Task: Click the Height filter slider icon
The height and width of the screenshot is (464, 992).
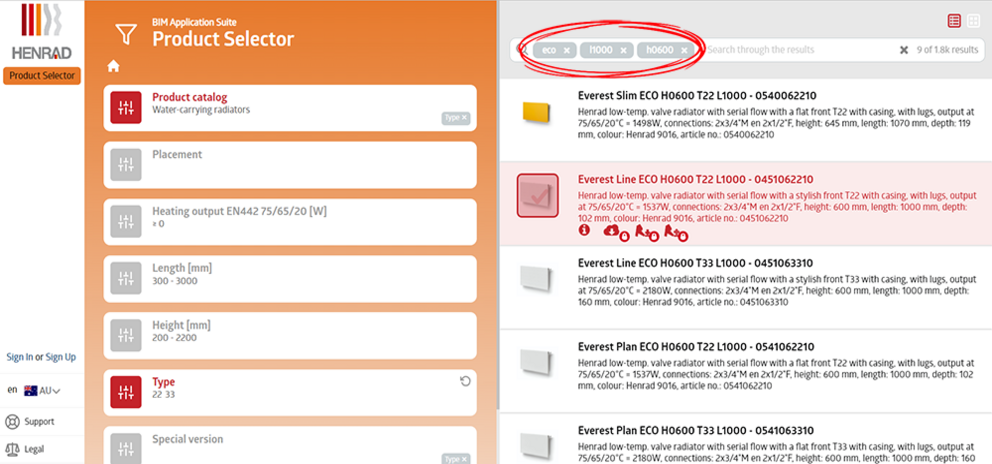Action: [126, 335]
